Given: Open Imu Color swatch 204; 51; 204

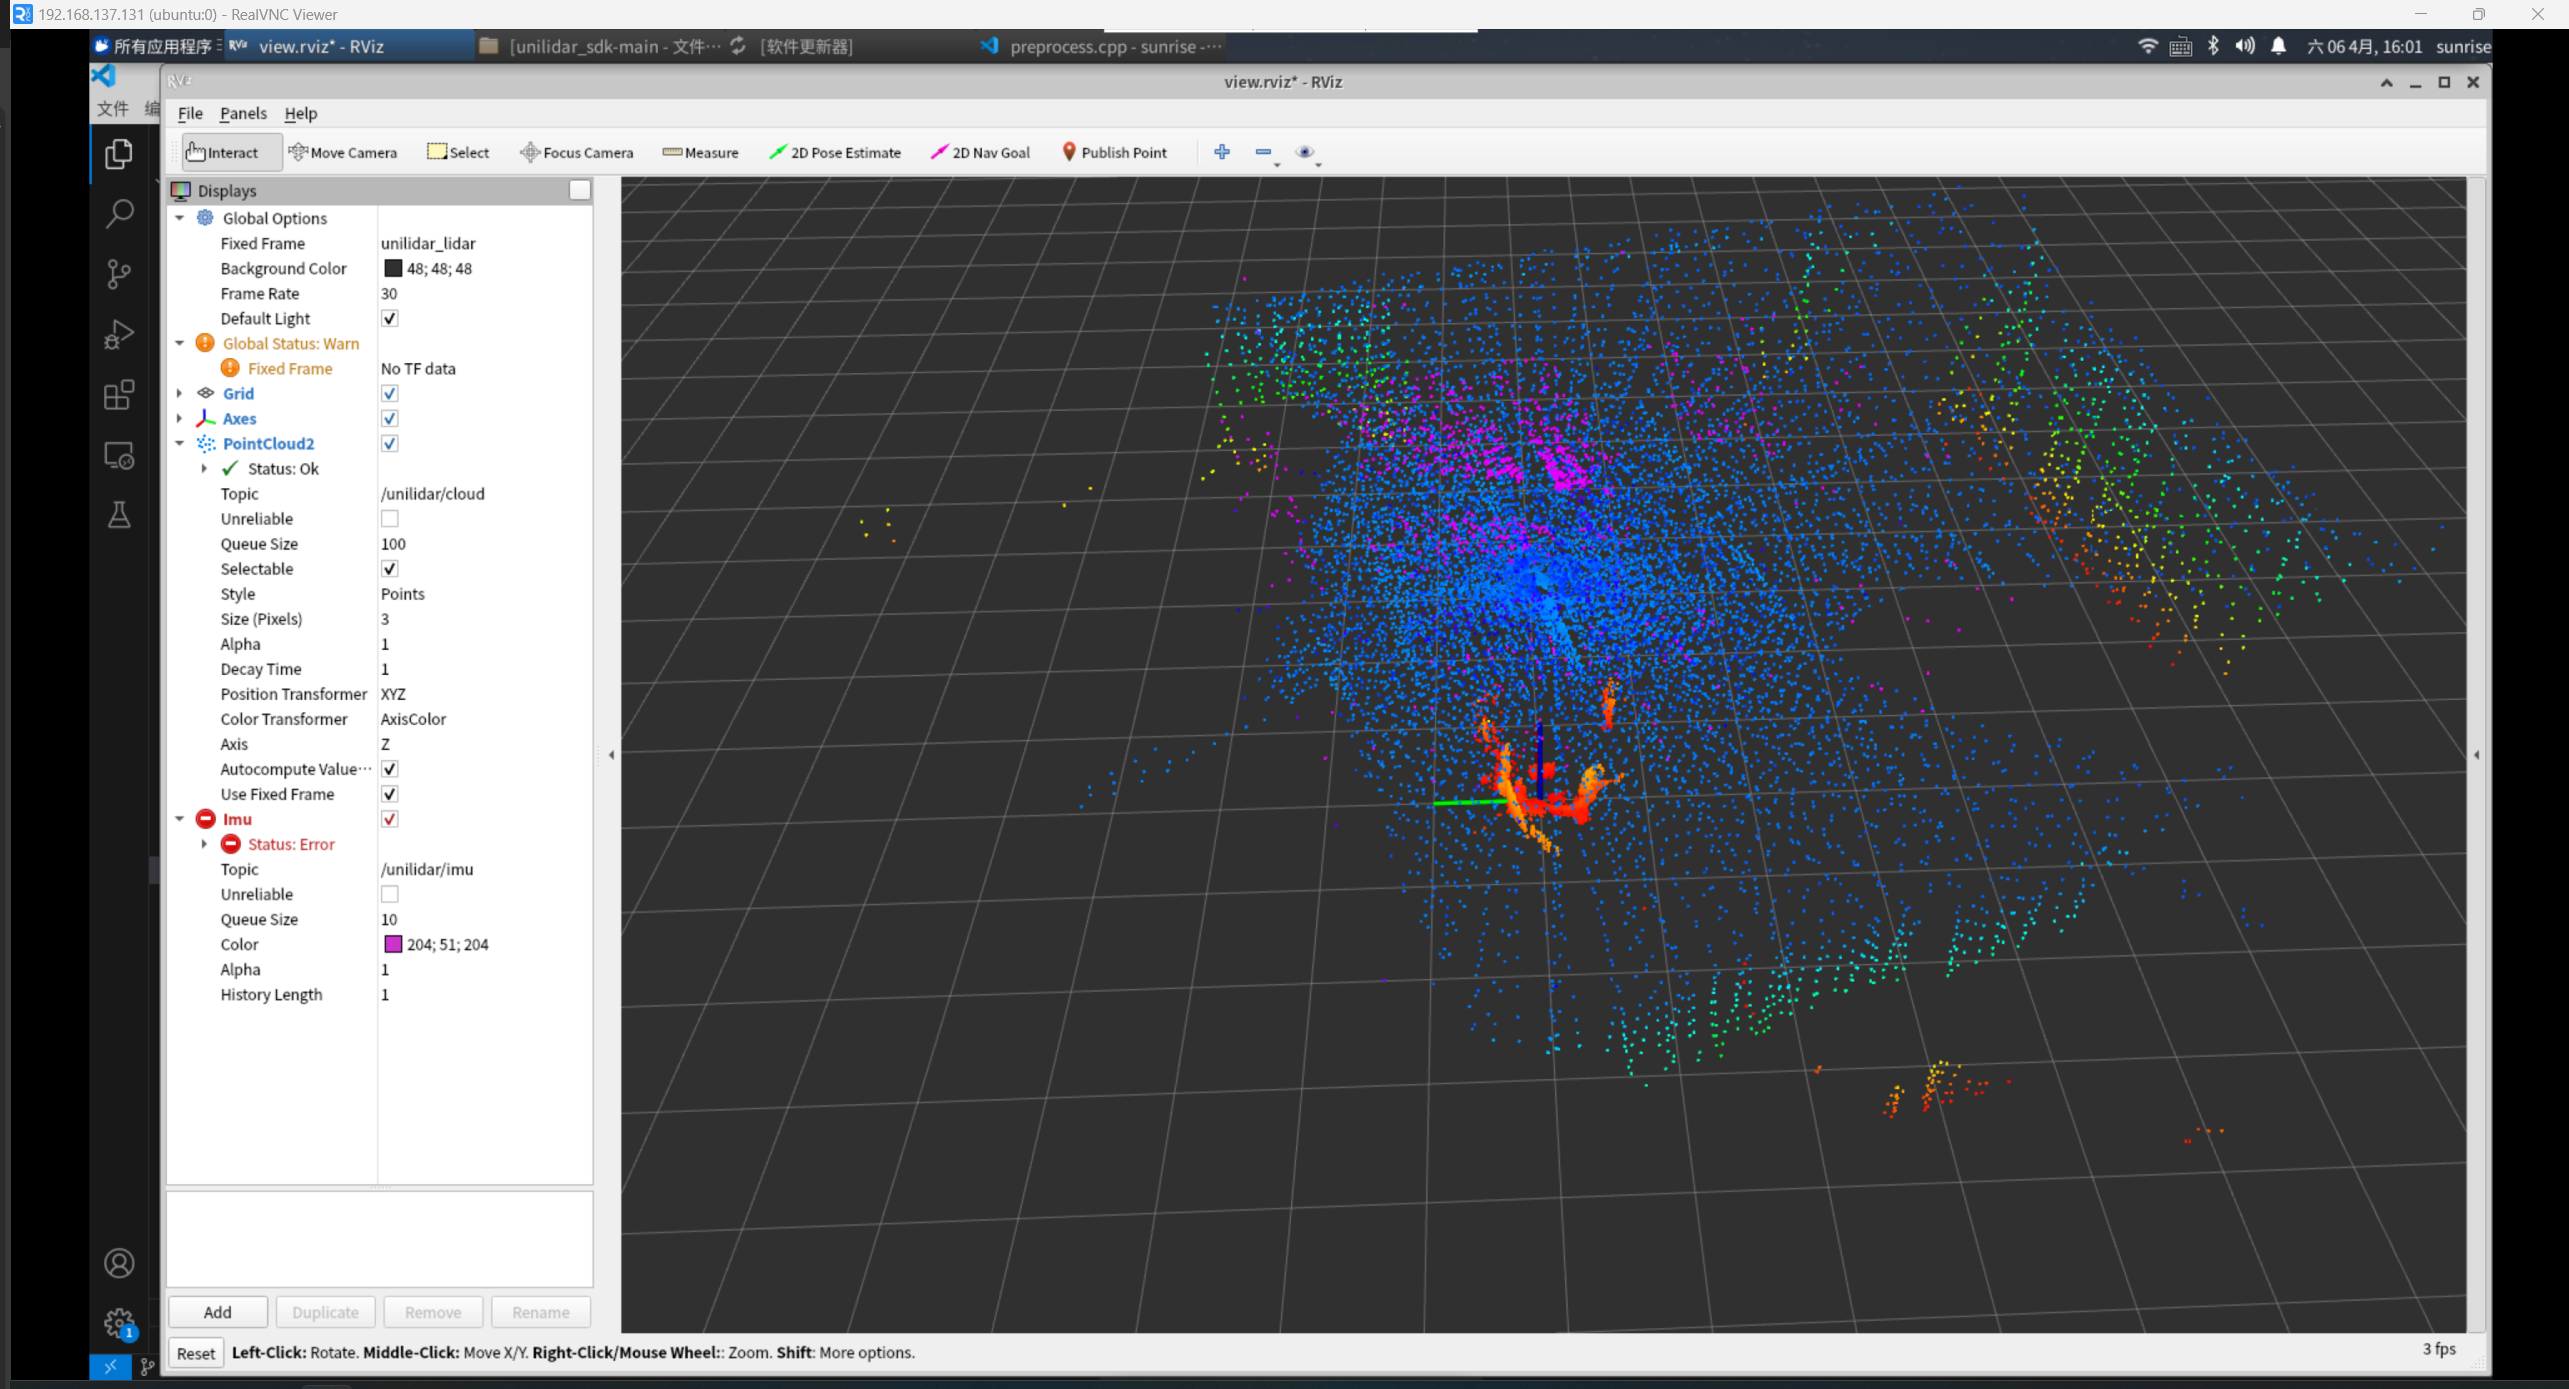Looking at the screenshot, I should pos(393,944).
